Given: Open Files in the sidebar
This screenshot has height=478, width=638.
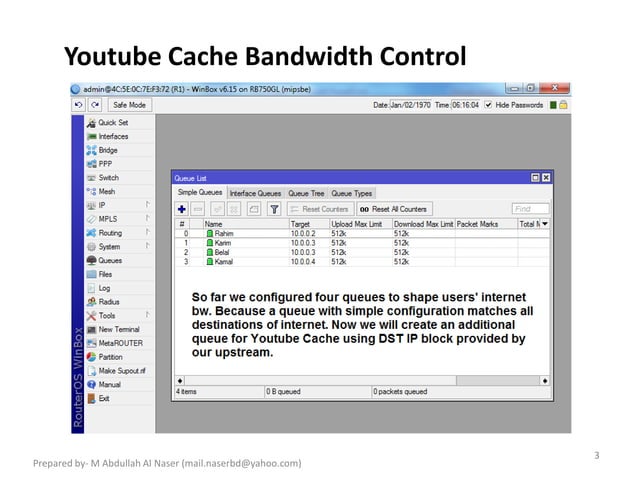Looking at the screenshot, I should click(119, 274).
